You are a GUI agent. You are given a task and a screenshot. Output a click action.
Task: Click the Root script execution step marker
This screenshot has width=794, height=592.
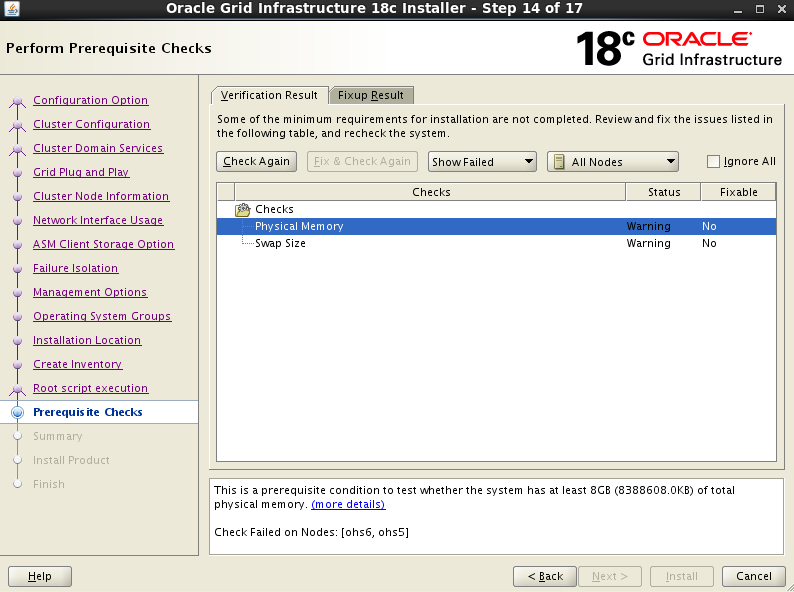[17, 389]
